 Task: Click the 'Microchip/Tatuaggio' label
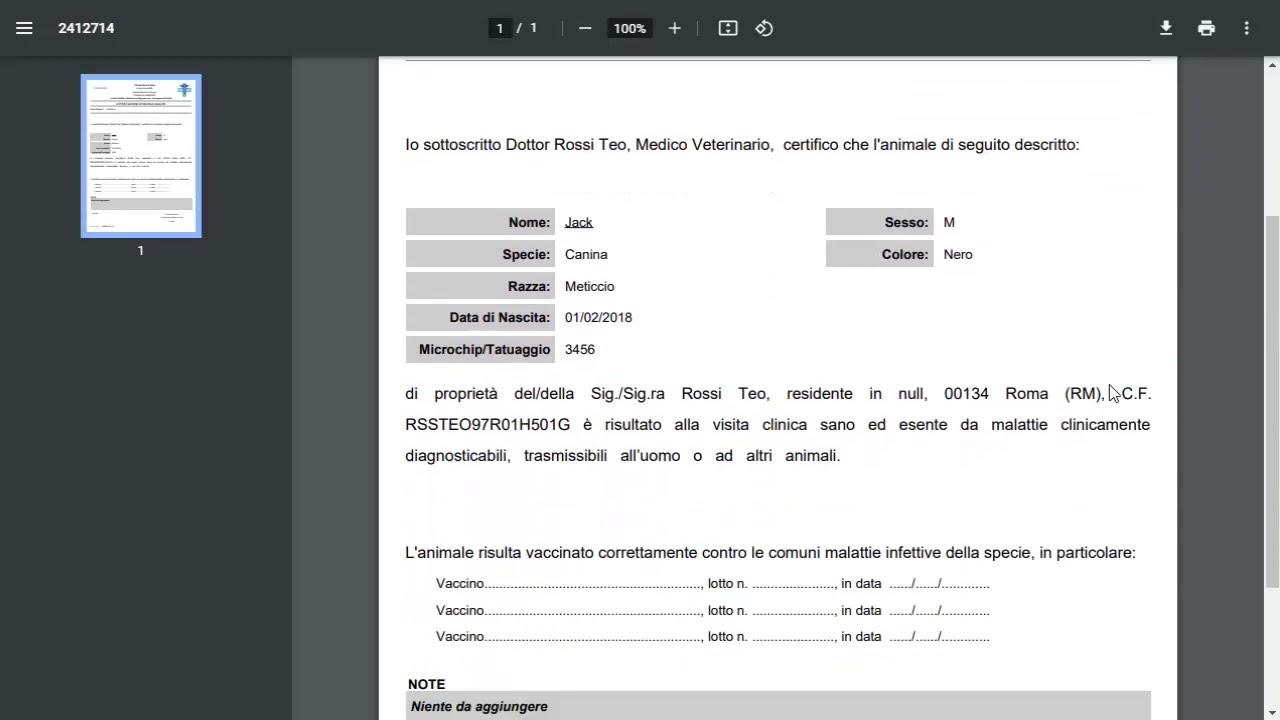[x=480, y=349]
